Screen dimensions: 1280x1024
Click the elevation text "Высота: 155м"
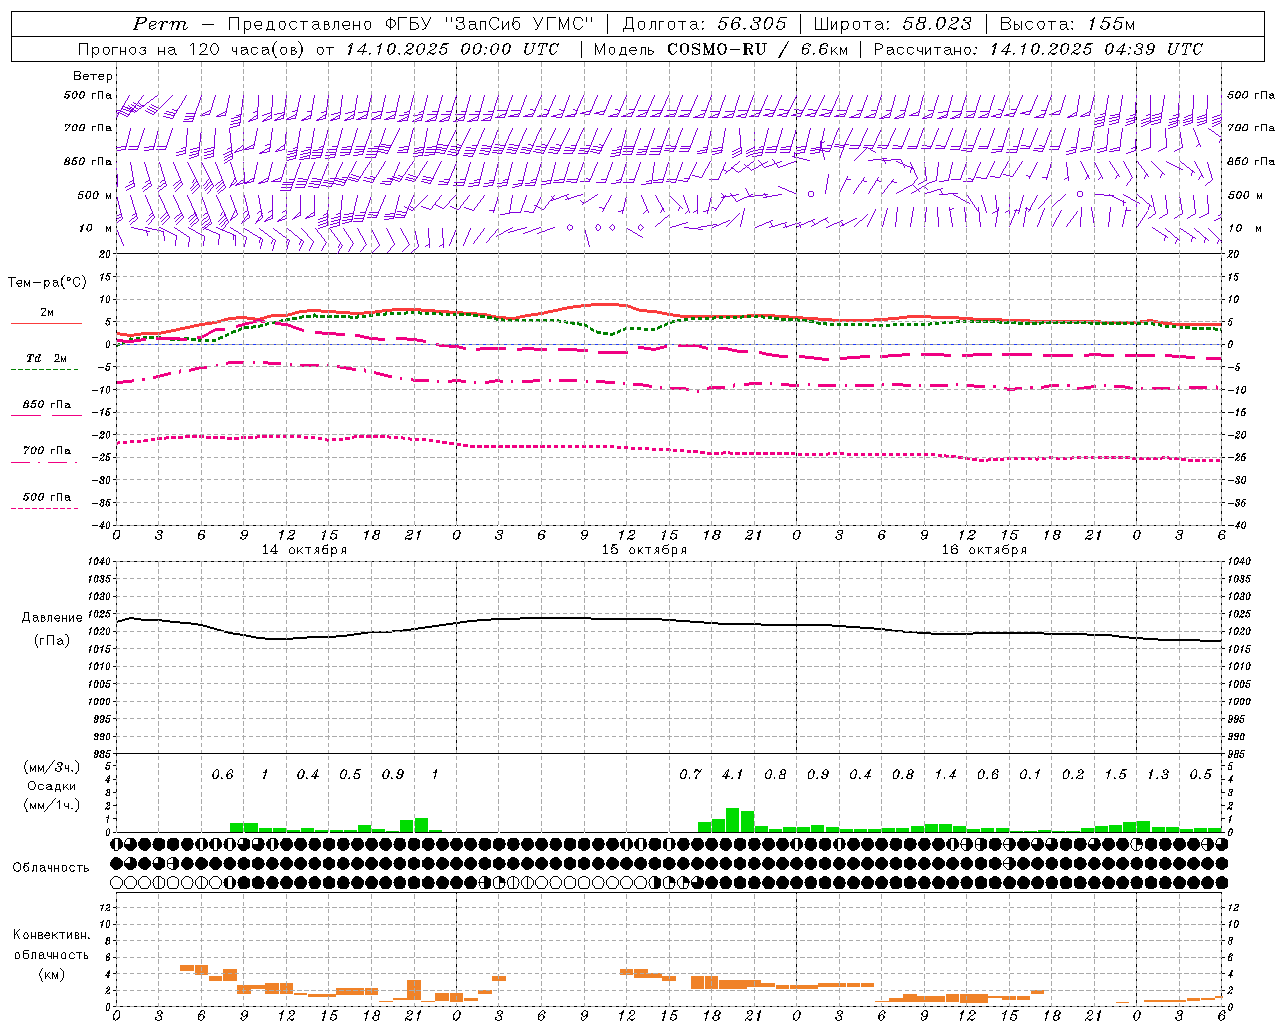[x=1067, y=24]
